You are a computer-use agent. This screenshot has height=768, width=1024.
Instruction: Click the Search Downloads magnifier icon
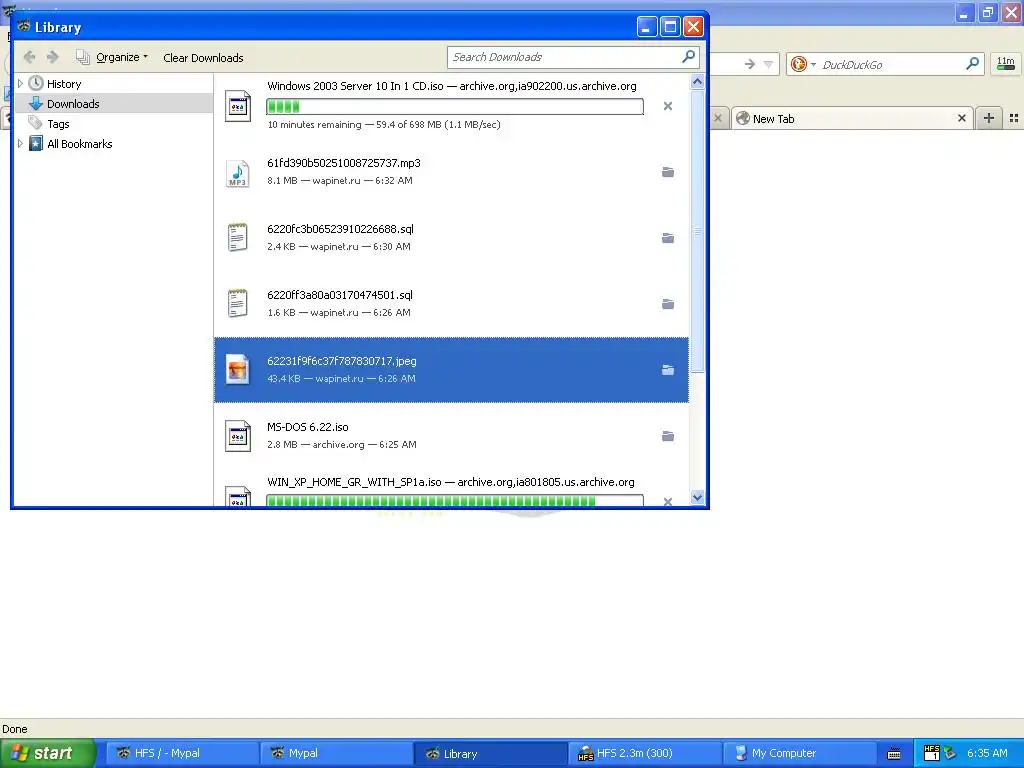[688, 57]
